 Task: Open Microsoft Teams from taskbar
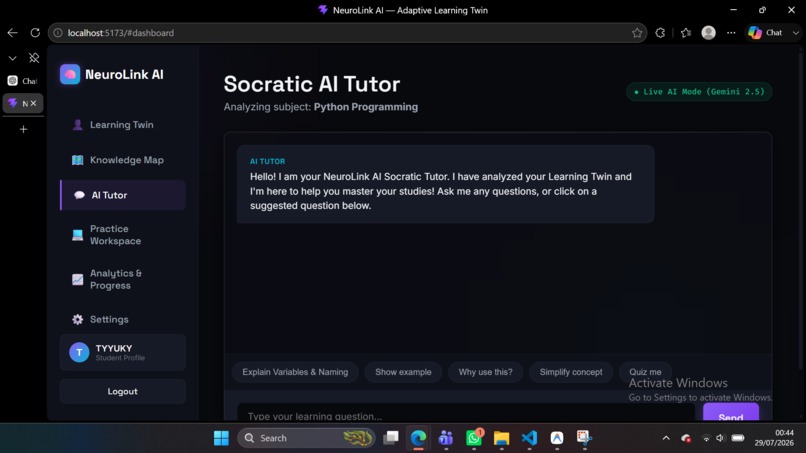coord(446,438)
